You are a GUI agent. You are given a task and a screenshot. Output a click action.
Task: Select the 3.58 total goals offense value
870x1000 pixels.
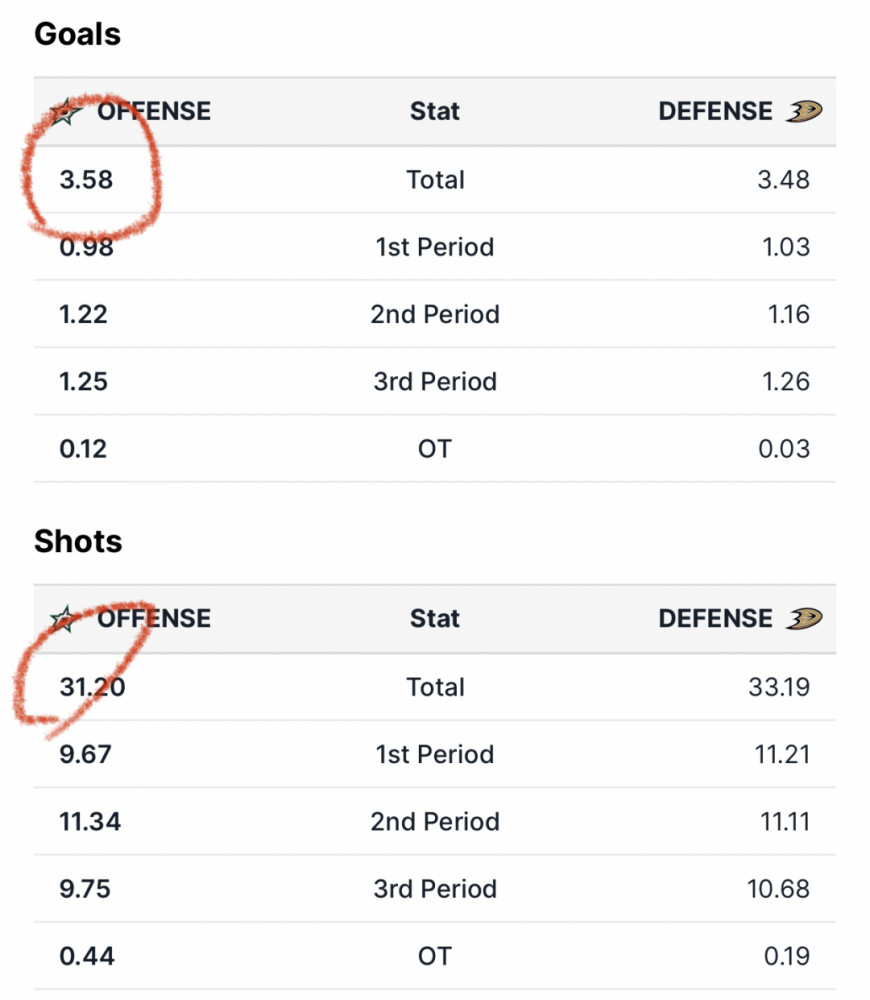tap(86, 180)
